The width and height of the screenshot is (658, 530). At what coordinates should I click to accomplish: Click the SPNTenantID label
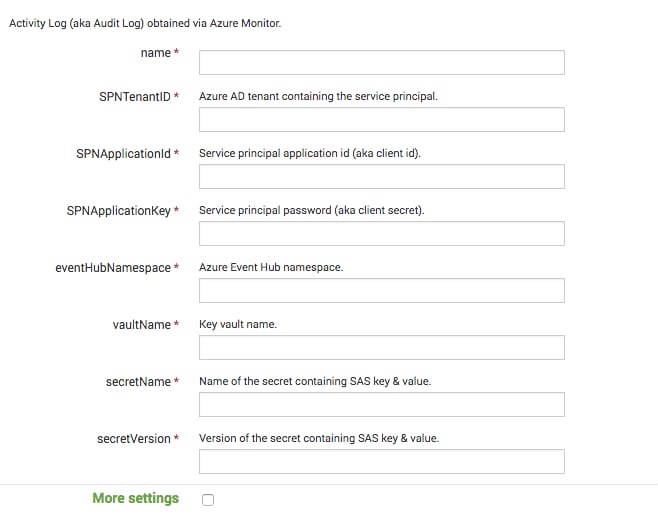click(135, 97)
